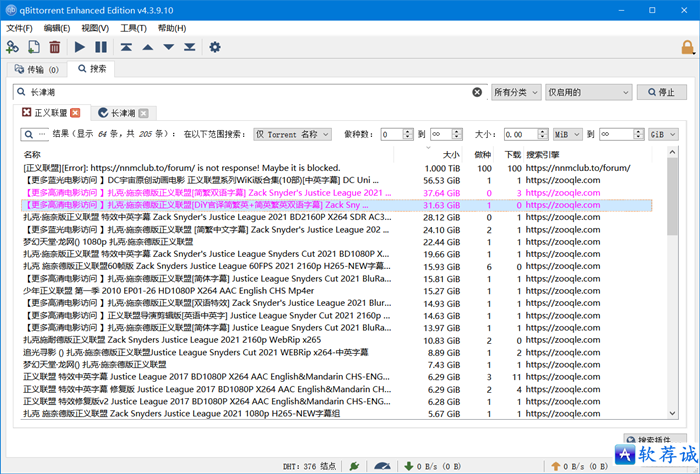Open maximum size GiB unit dropdown
Image resolution: width=700 pixels, height=474 pixels.
663,134
